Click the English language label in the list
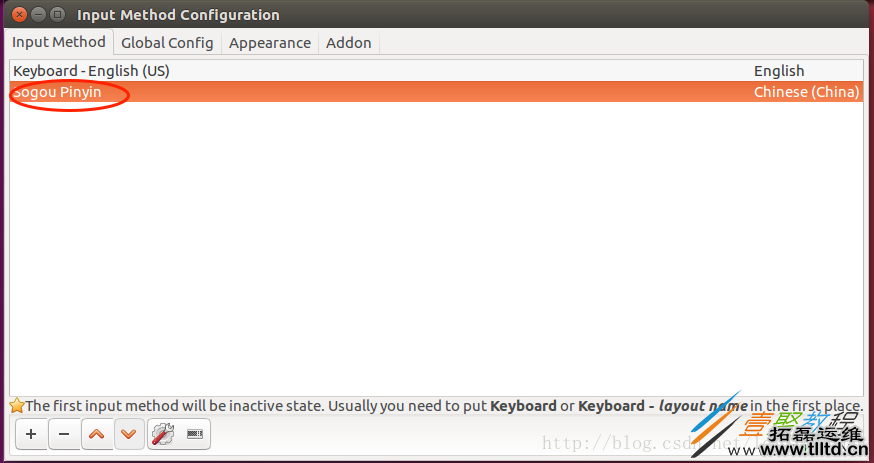 point(779,71)
